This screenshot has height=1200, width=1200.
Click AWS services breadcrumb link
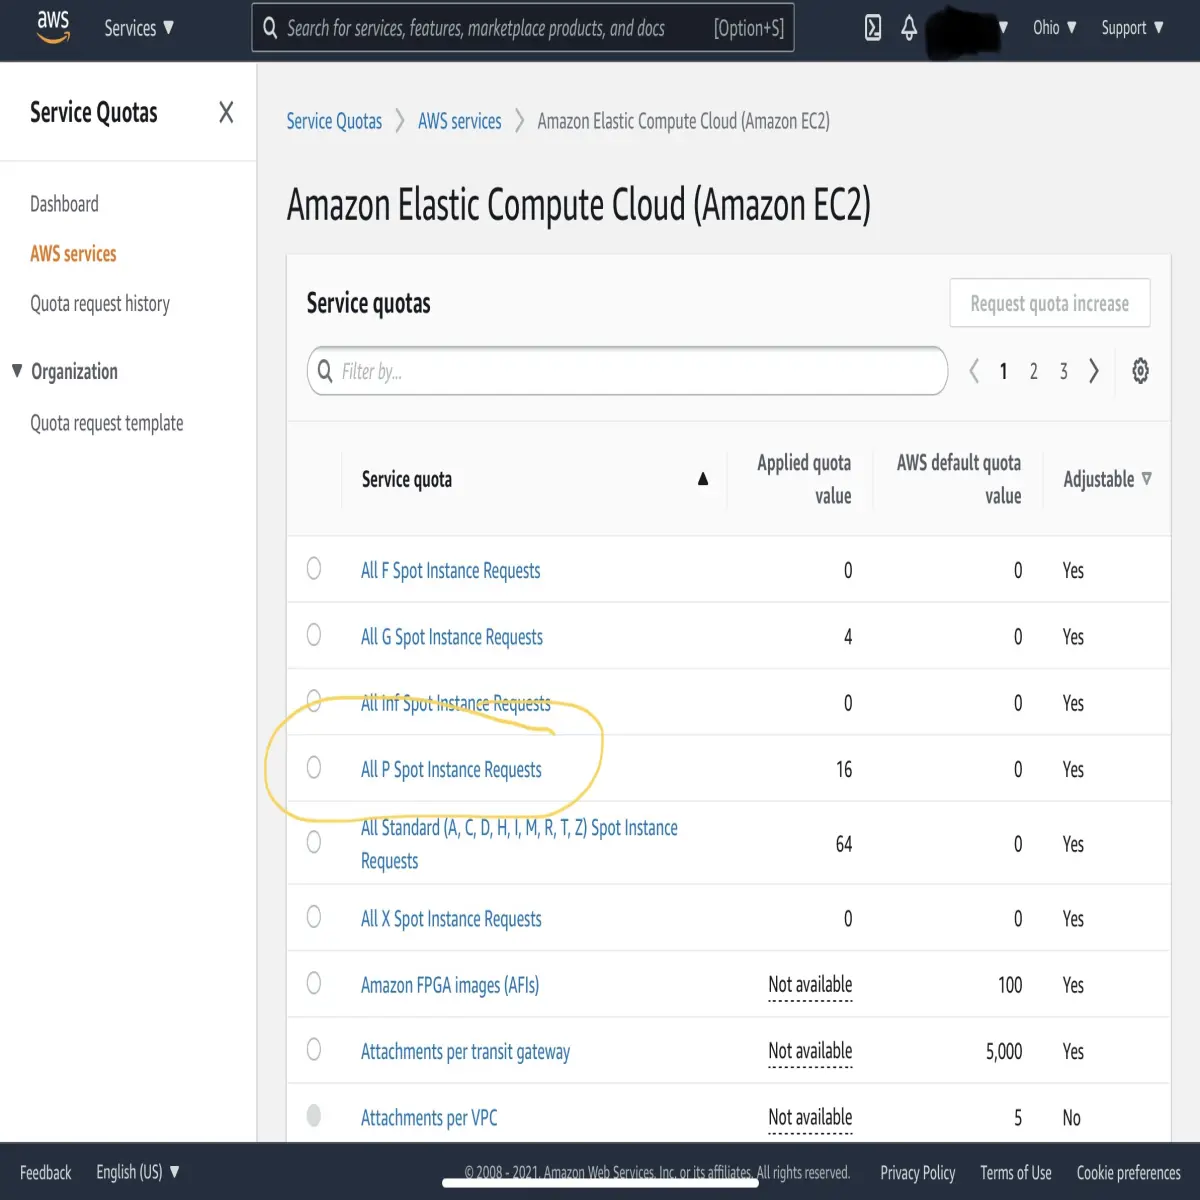pos(460,121)
